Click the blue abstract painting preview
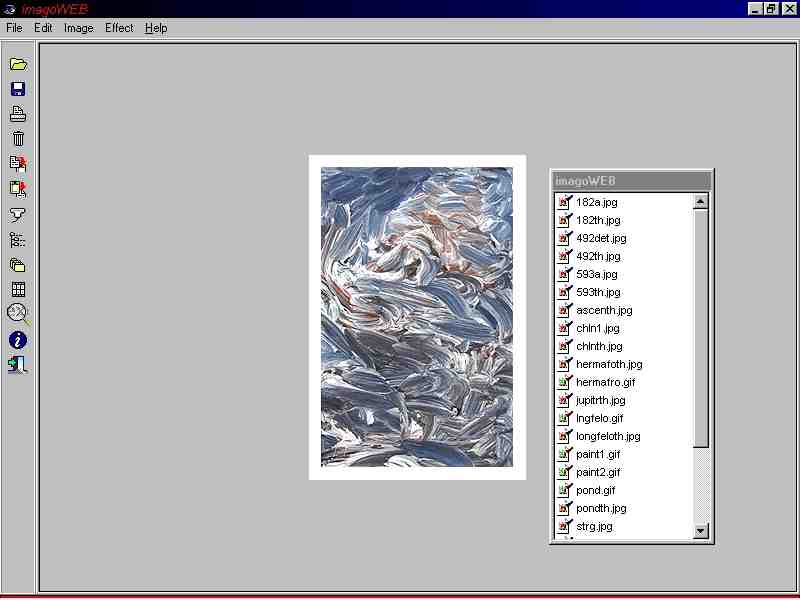 [416, 317]
